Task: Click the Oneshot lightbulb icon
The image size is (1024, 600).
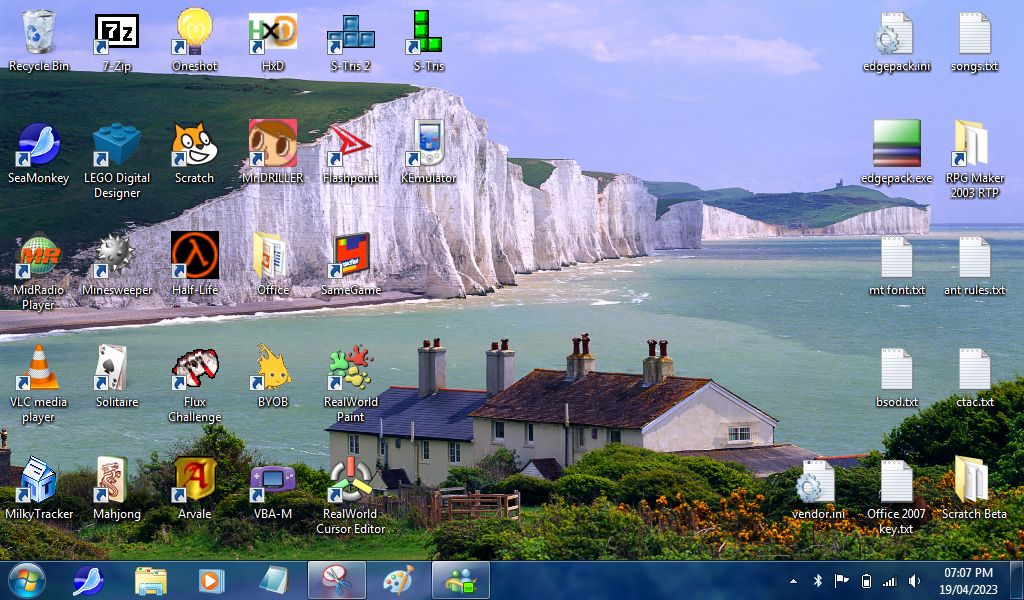Action: [x=194, y=32]
